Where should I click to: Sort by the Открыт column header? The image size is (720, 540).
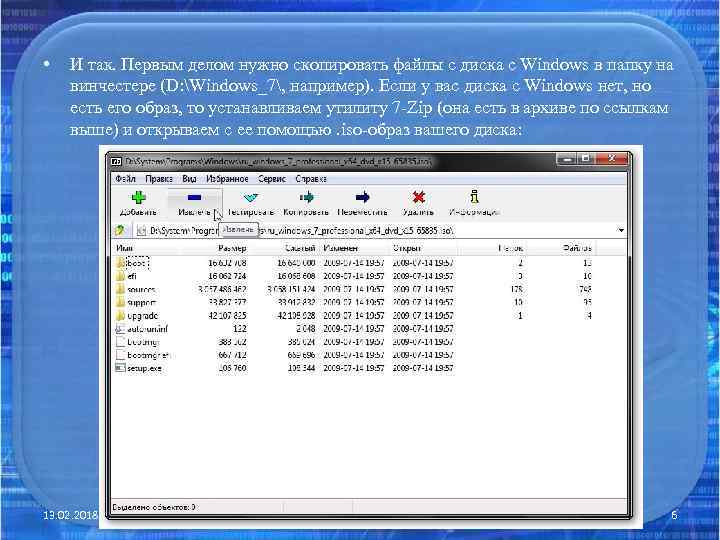click(406, 248)
